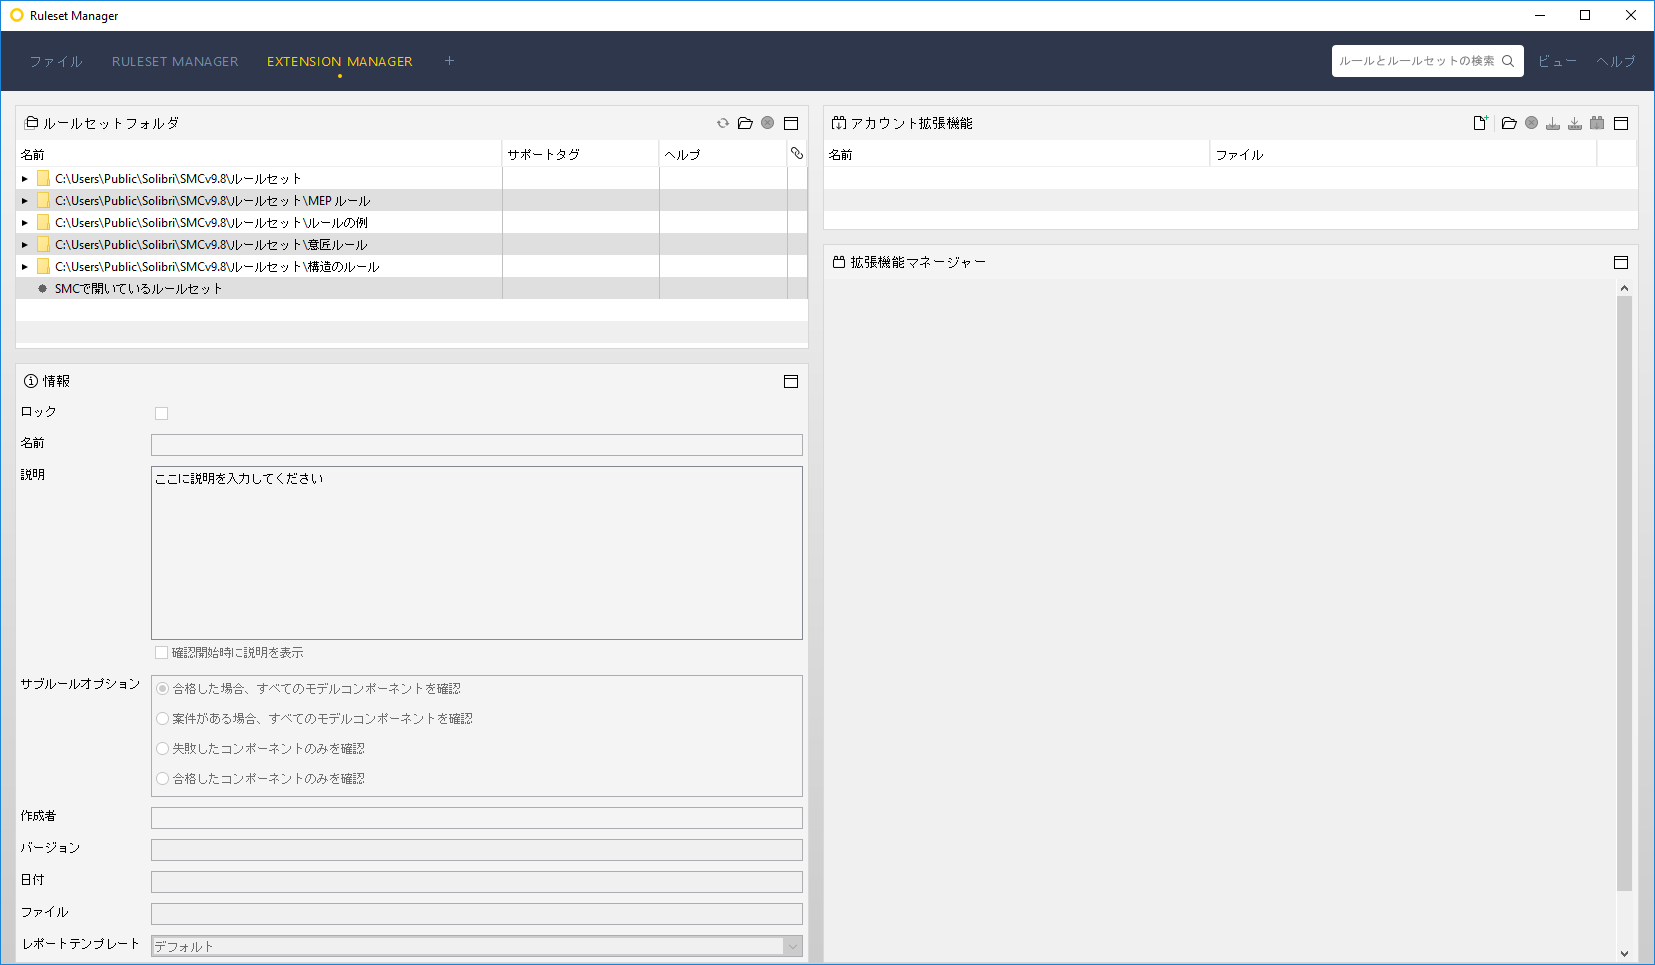
Task: Switch to EXTENSION MANAGER tab
Action: 340,61
